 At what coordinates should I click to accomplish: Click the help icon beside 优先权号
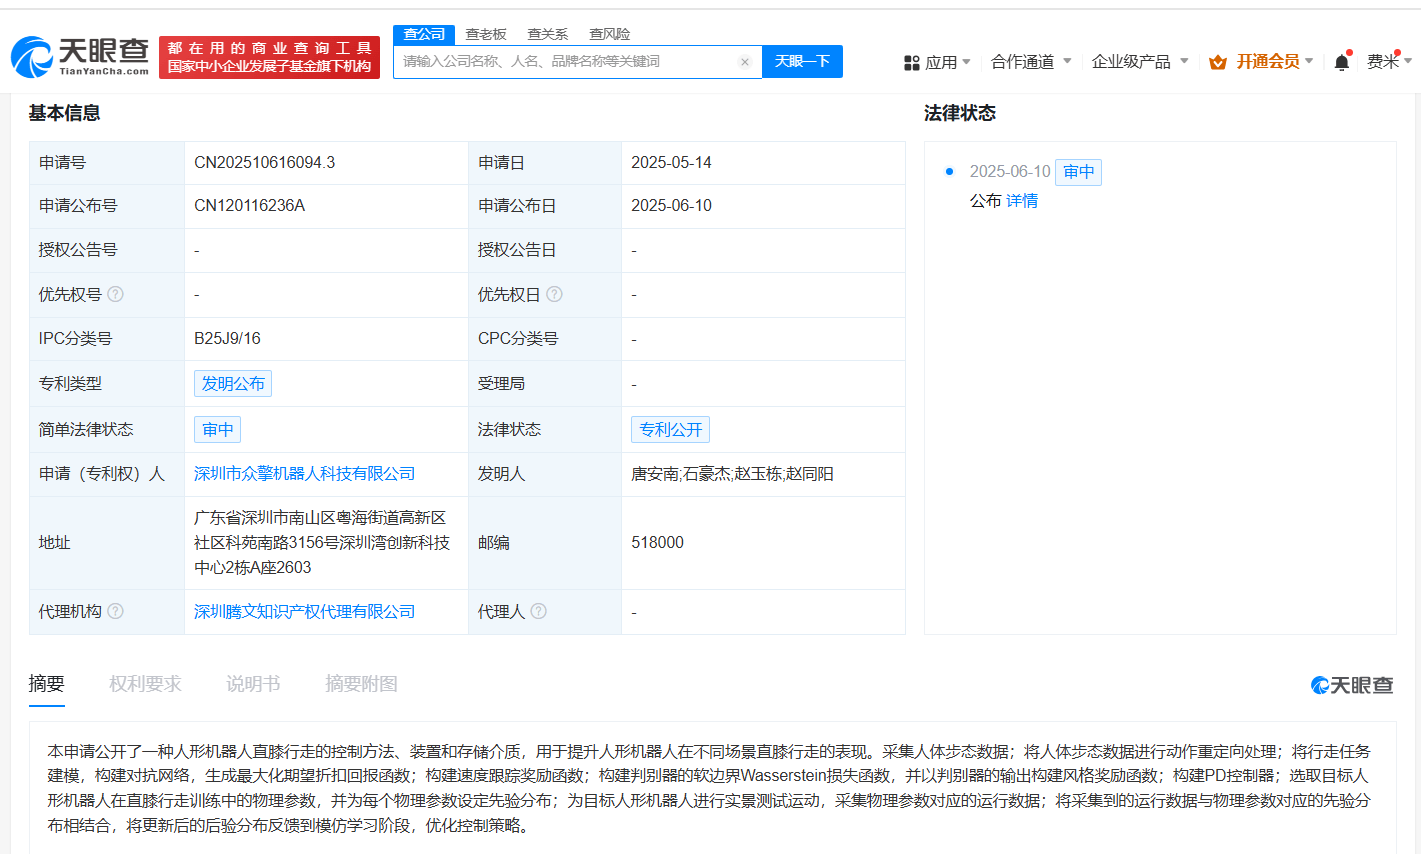115,294
